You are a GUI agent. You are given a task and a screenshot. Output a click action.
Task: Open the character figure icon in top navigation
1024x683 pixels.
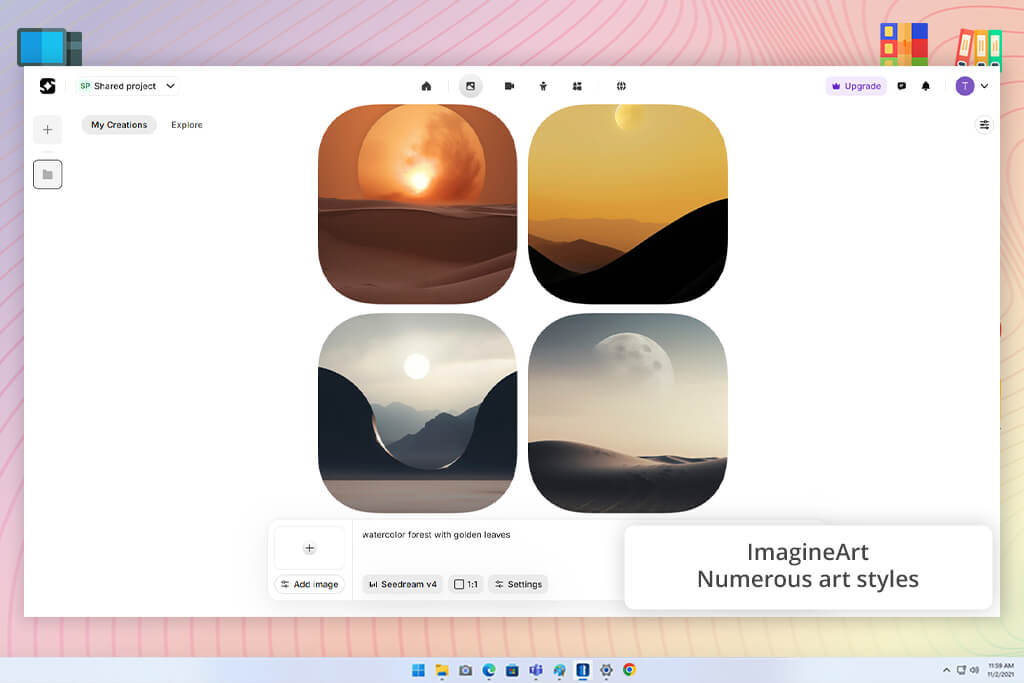click(x=543, y=86)
